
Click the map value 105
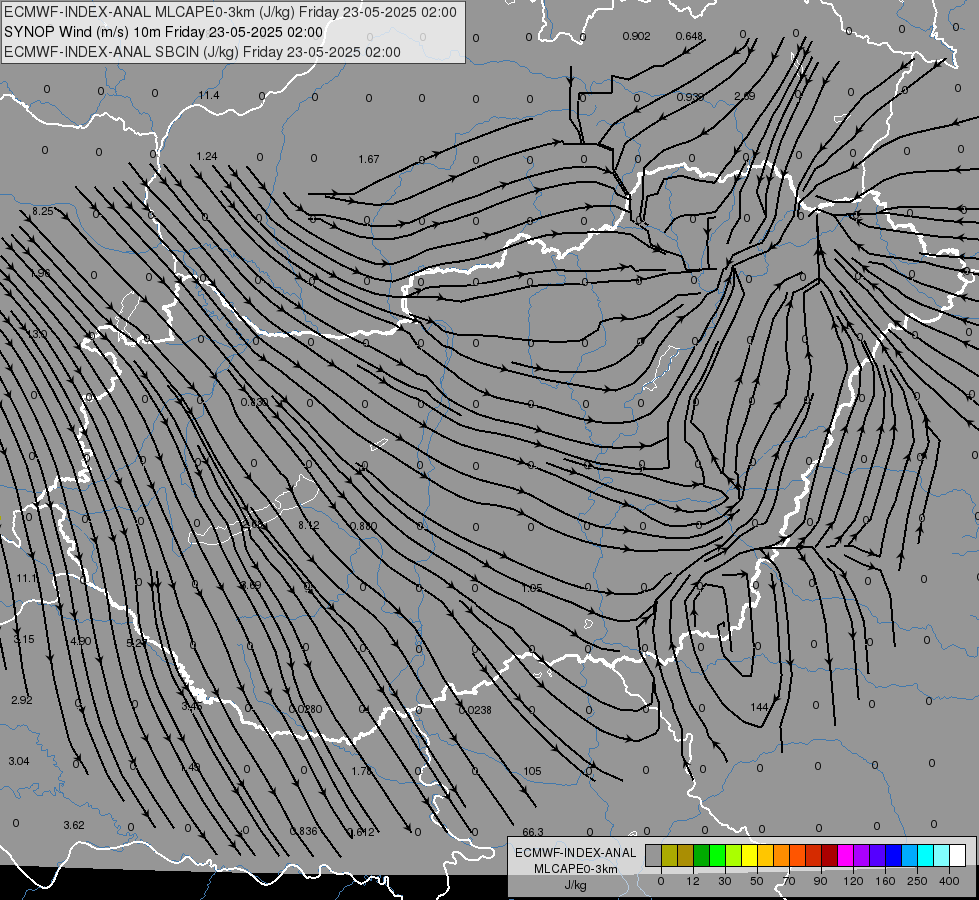pyautogui.click(x=532, y=771)
